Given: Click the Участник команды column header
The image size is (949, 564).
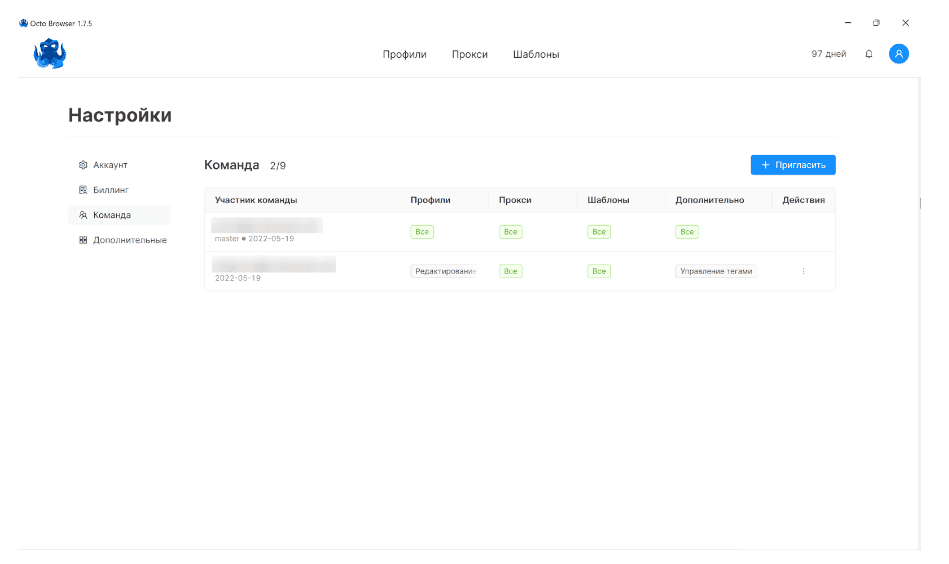Looking at the screenshot, I should (256, 200).
